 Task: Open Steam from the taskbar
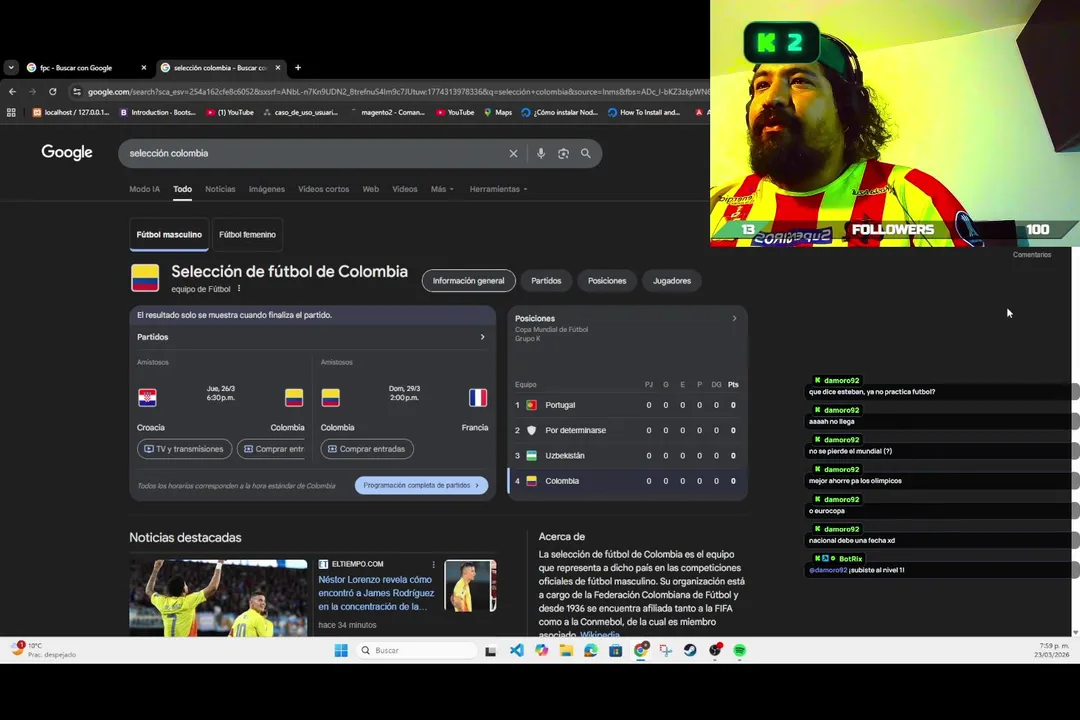[x=690, y=650]
